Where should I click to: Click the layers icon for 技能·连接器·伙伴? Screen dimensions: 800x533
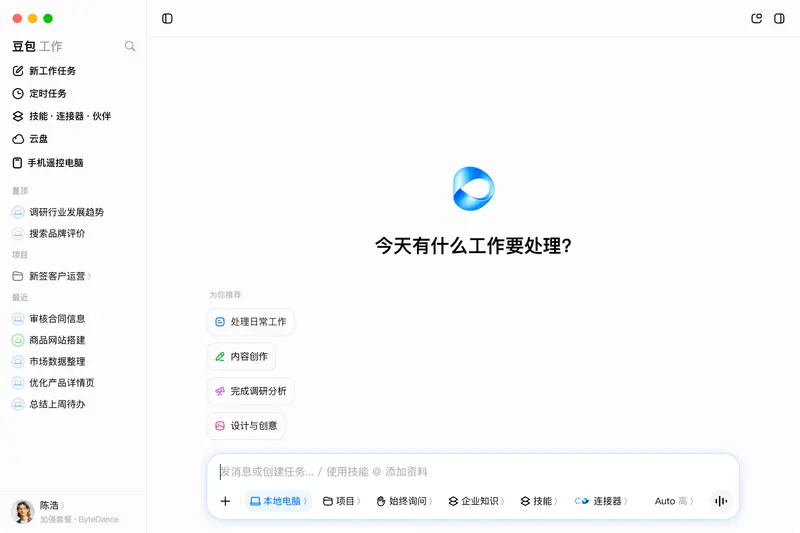point(18,116)
